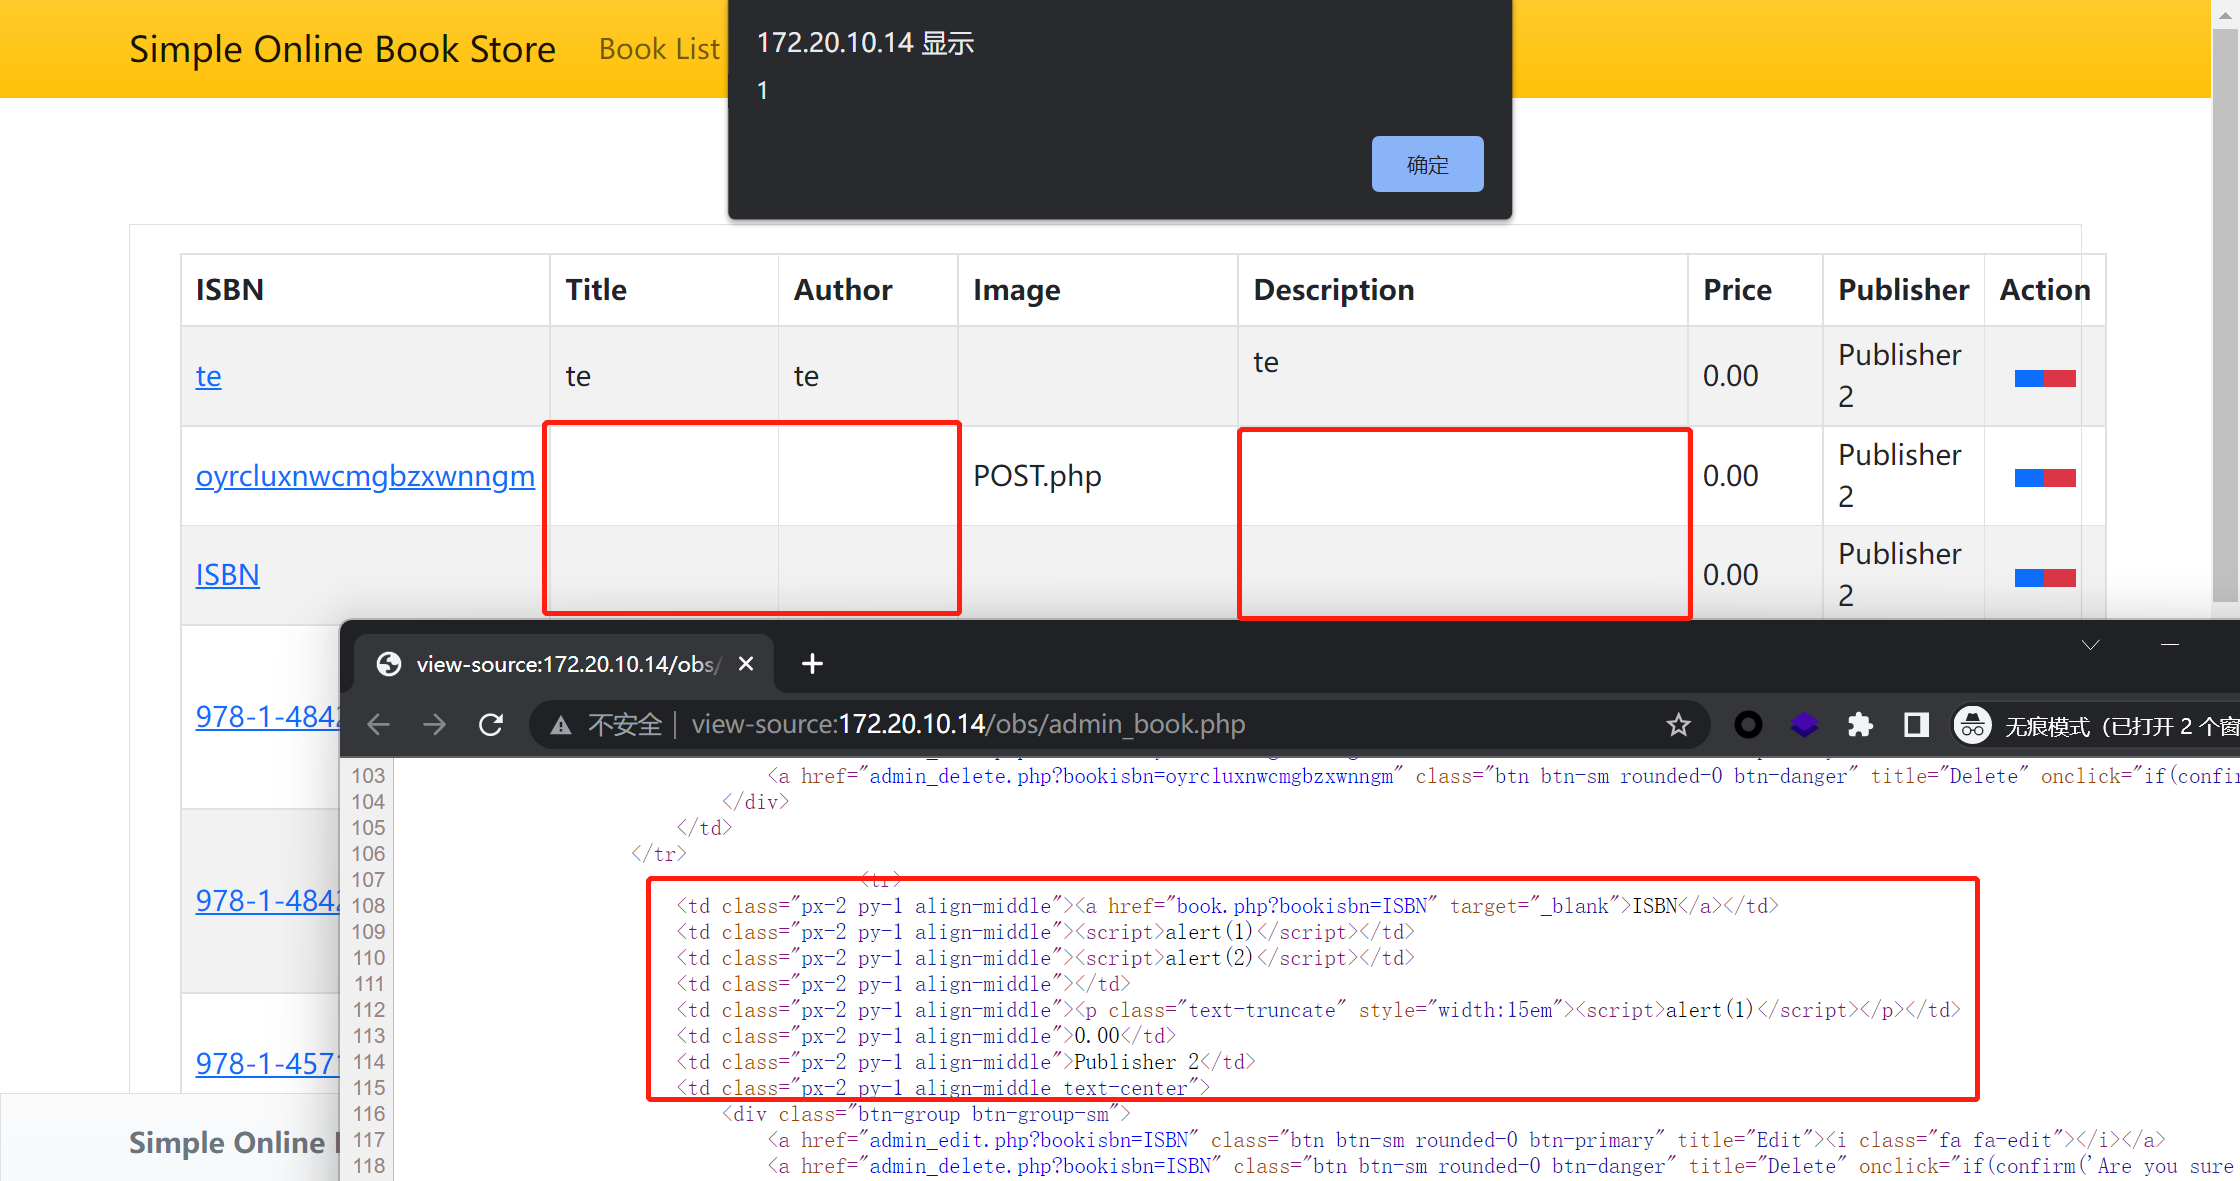
Task: Click the purple layers extension icon
Action: click(x=1804, y=724)
